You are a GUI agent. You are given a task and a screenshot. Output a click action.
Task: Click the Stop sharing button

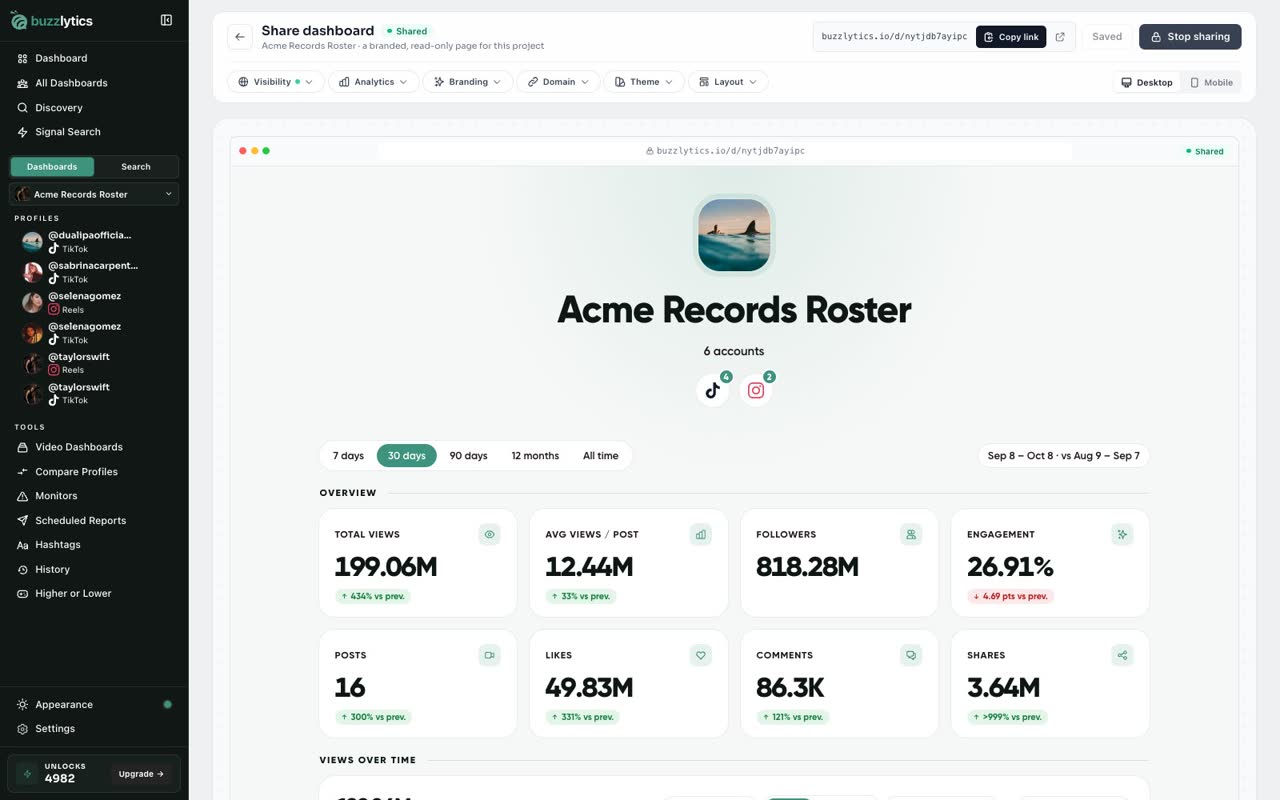[1190, 37]
